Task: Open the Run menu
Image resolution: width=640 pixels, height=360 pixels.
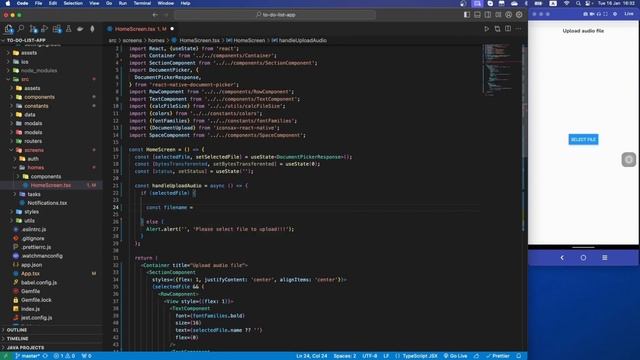Action: pos(122,3)
